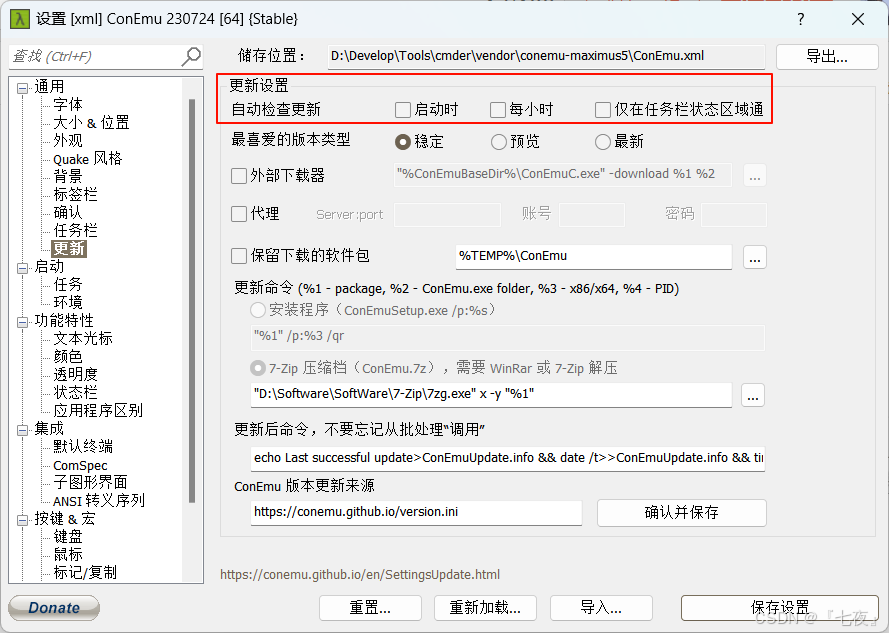Image resolution: width=889 pixels, height=633 pixels.
Task: Open the 鼠标 settings page
Action: click(68, 554)
